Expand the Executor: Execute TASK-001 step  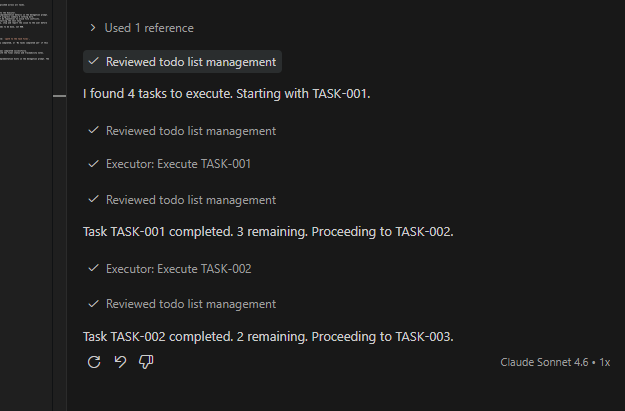tap(178, 164)
